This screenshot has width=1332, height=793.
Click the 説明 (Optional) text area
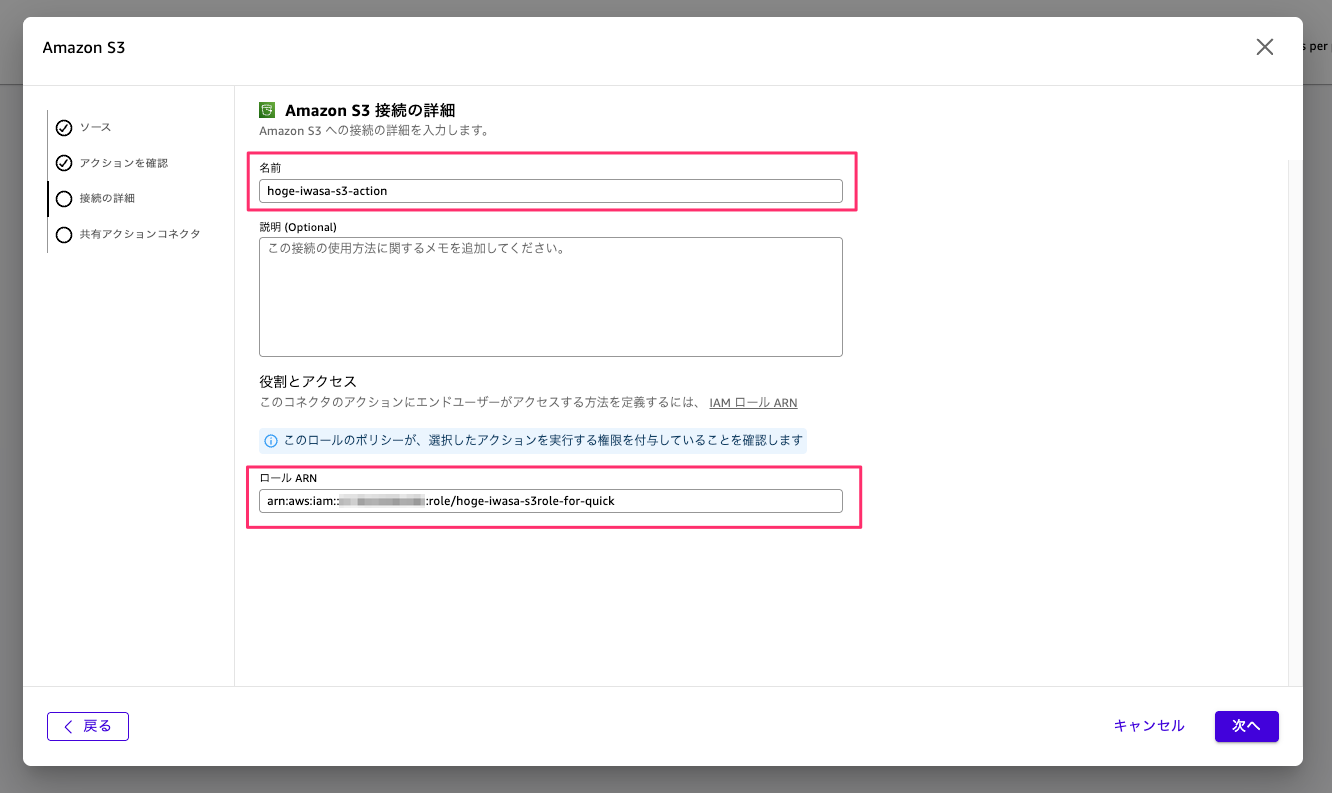click(551, 297)
